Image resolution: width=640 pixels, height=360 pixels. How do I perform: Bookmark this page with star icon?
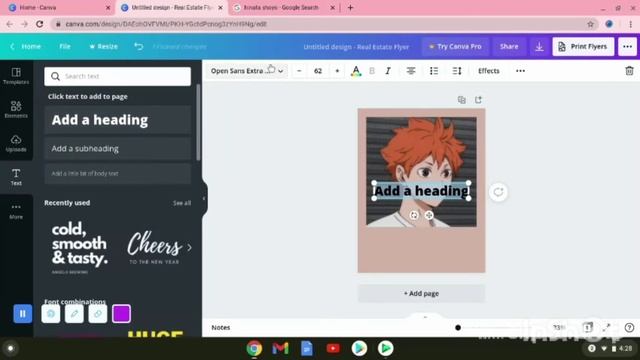point(590,24)
